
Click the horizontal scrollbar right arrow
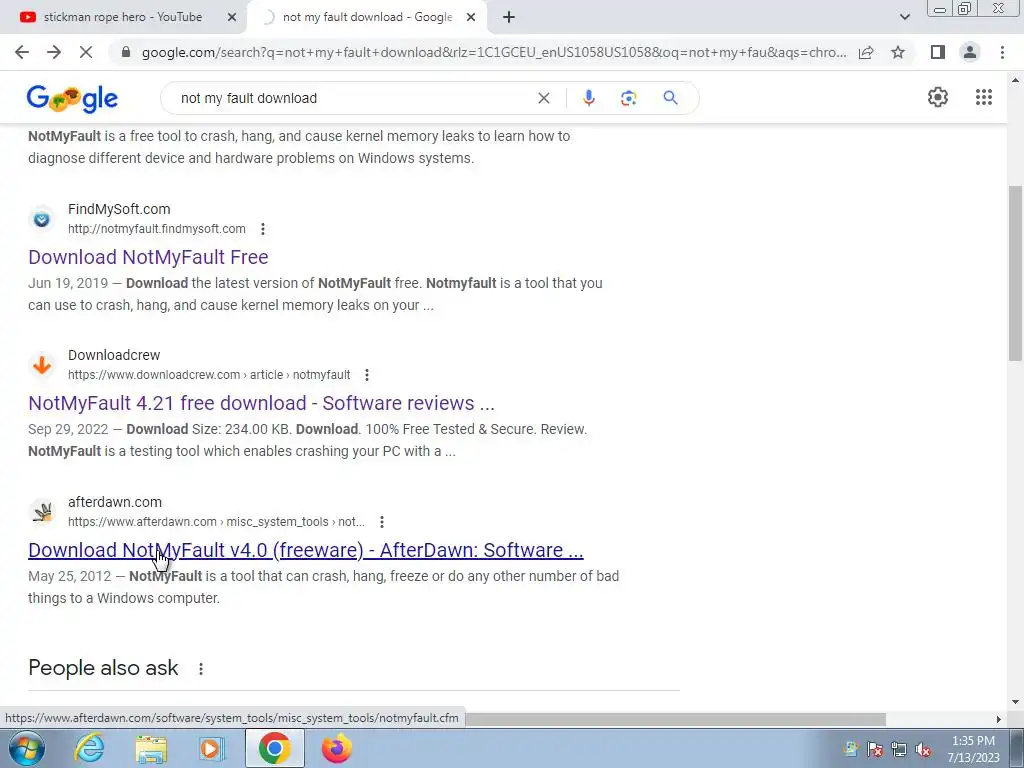pos(999,719)
